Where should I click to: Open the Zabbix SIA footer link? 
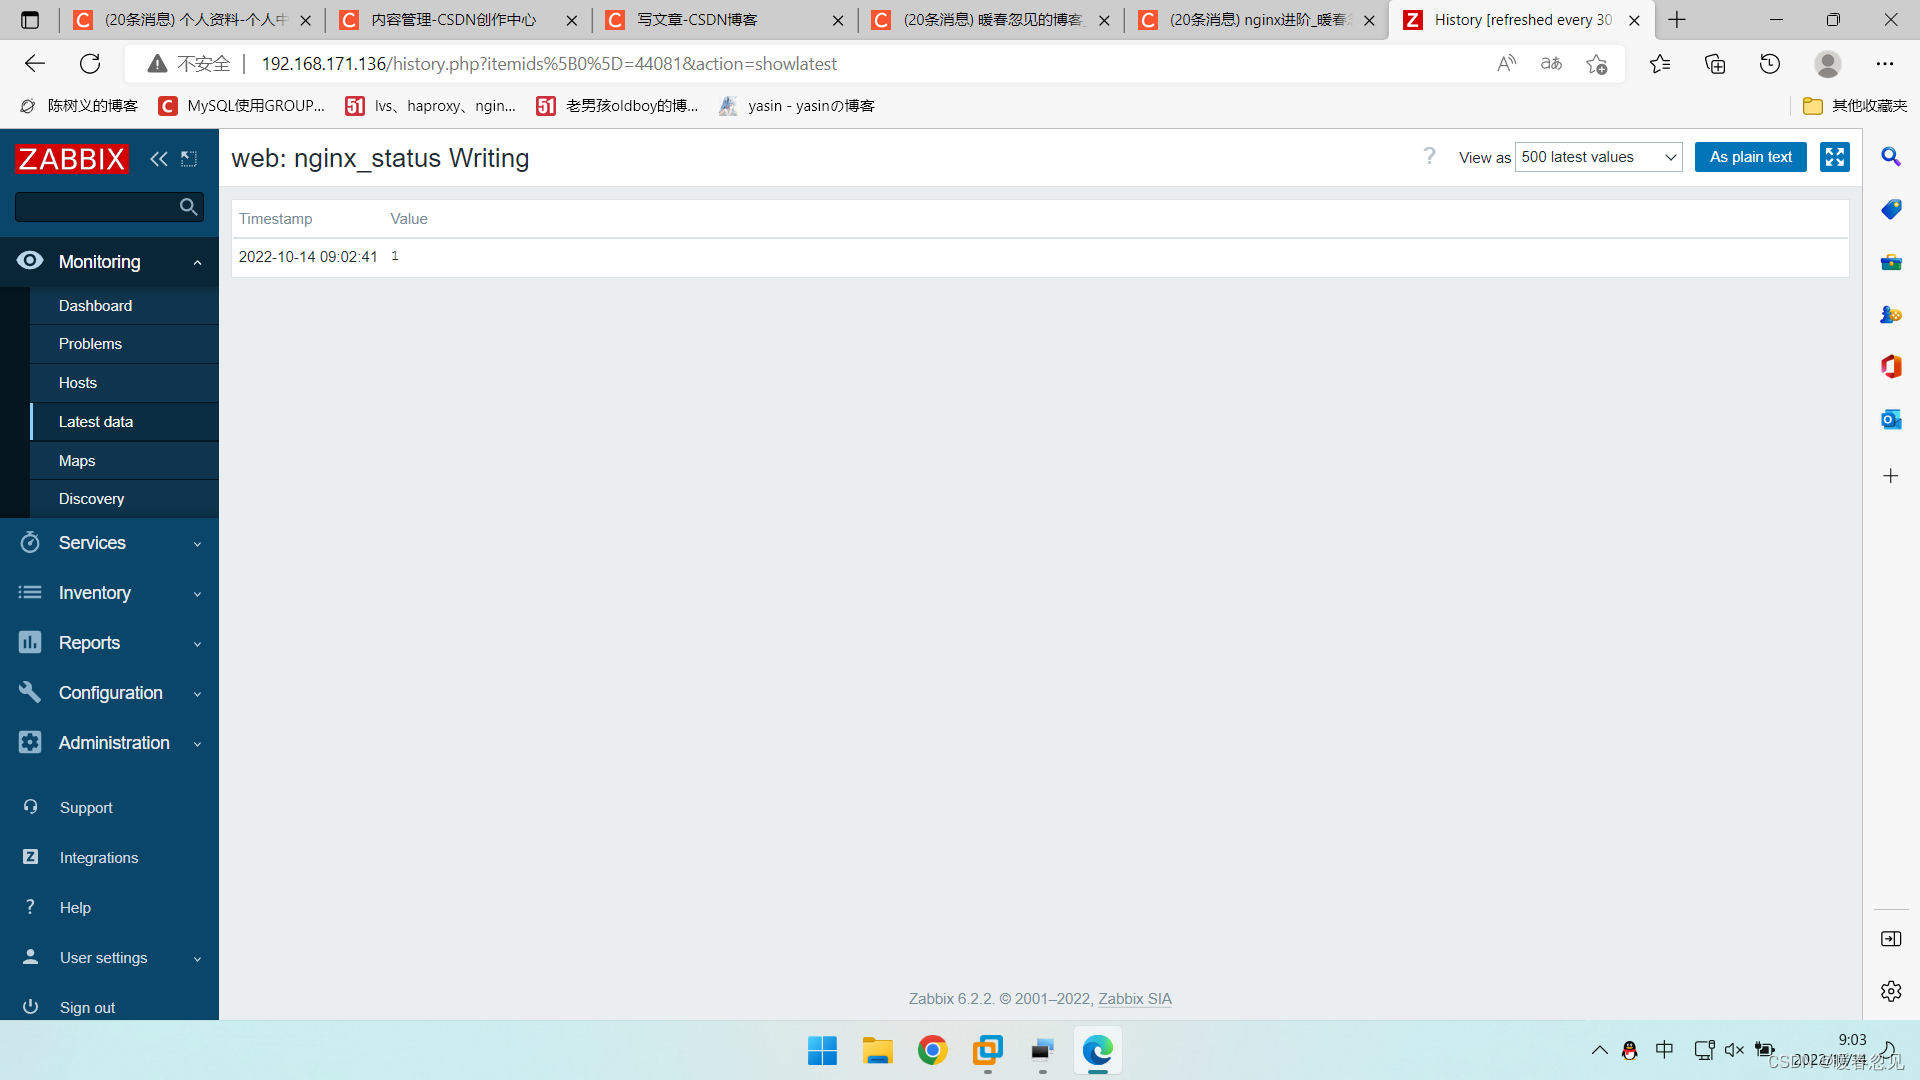[x=1134, y=999]
